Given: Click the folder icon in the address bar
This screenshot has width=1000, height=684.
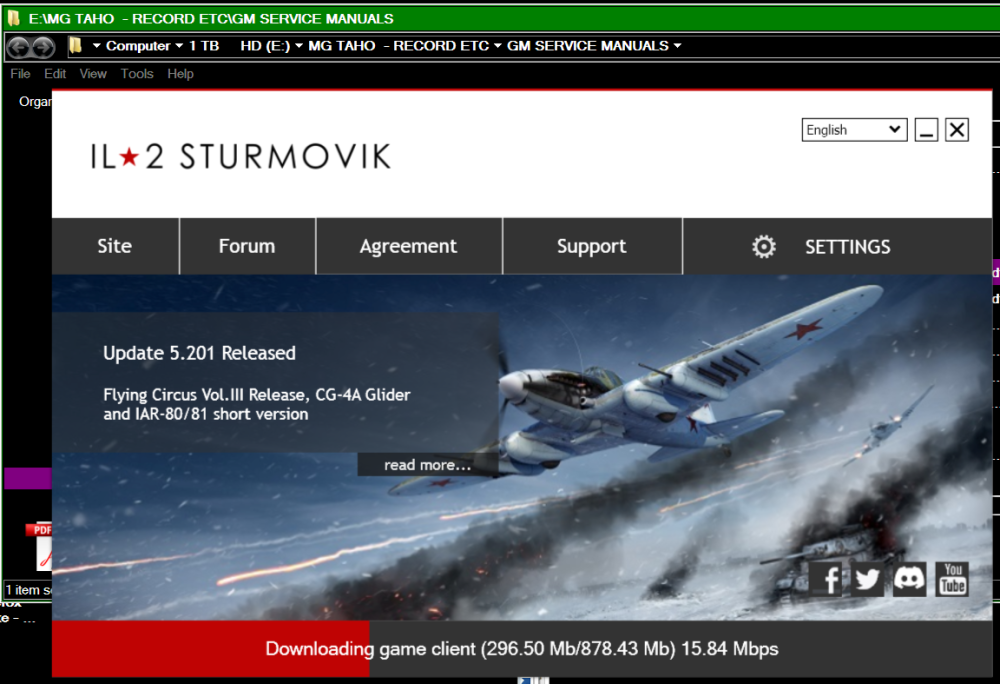Looking at the screenshot, I should click(74, 45).
